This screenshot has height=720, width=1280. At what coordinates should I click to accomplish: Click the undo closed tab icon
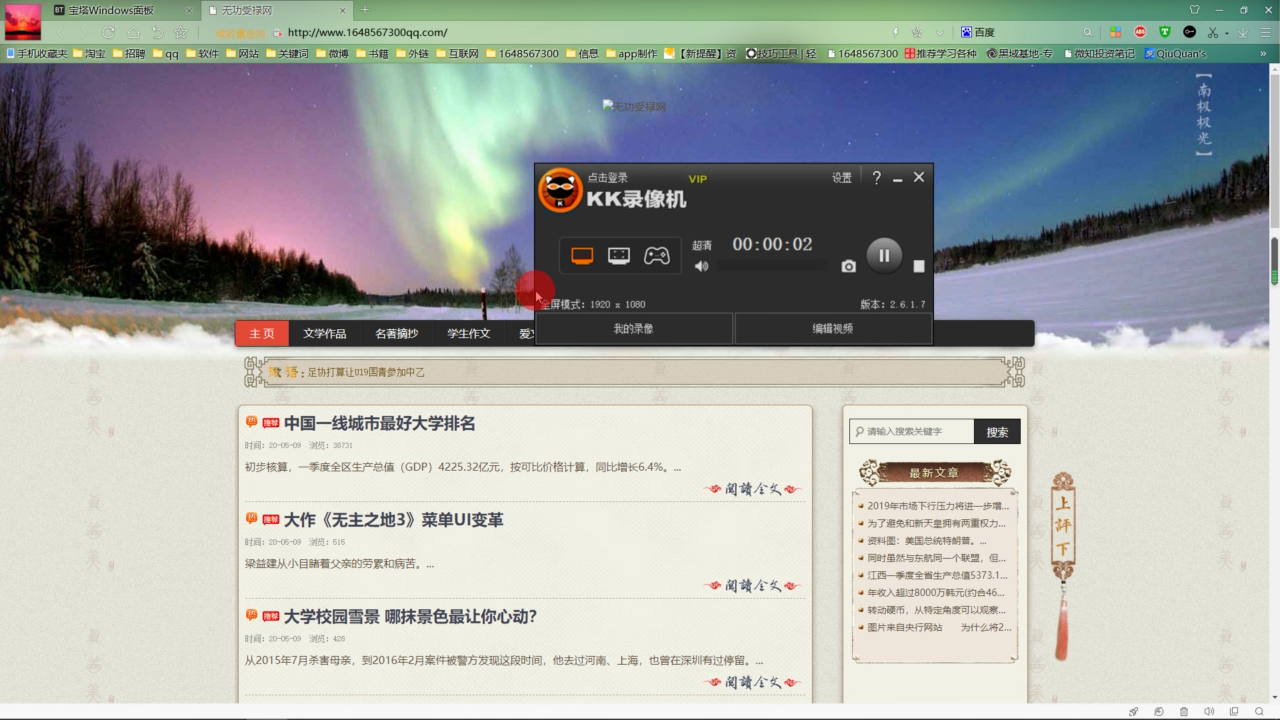coord(158,32)
